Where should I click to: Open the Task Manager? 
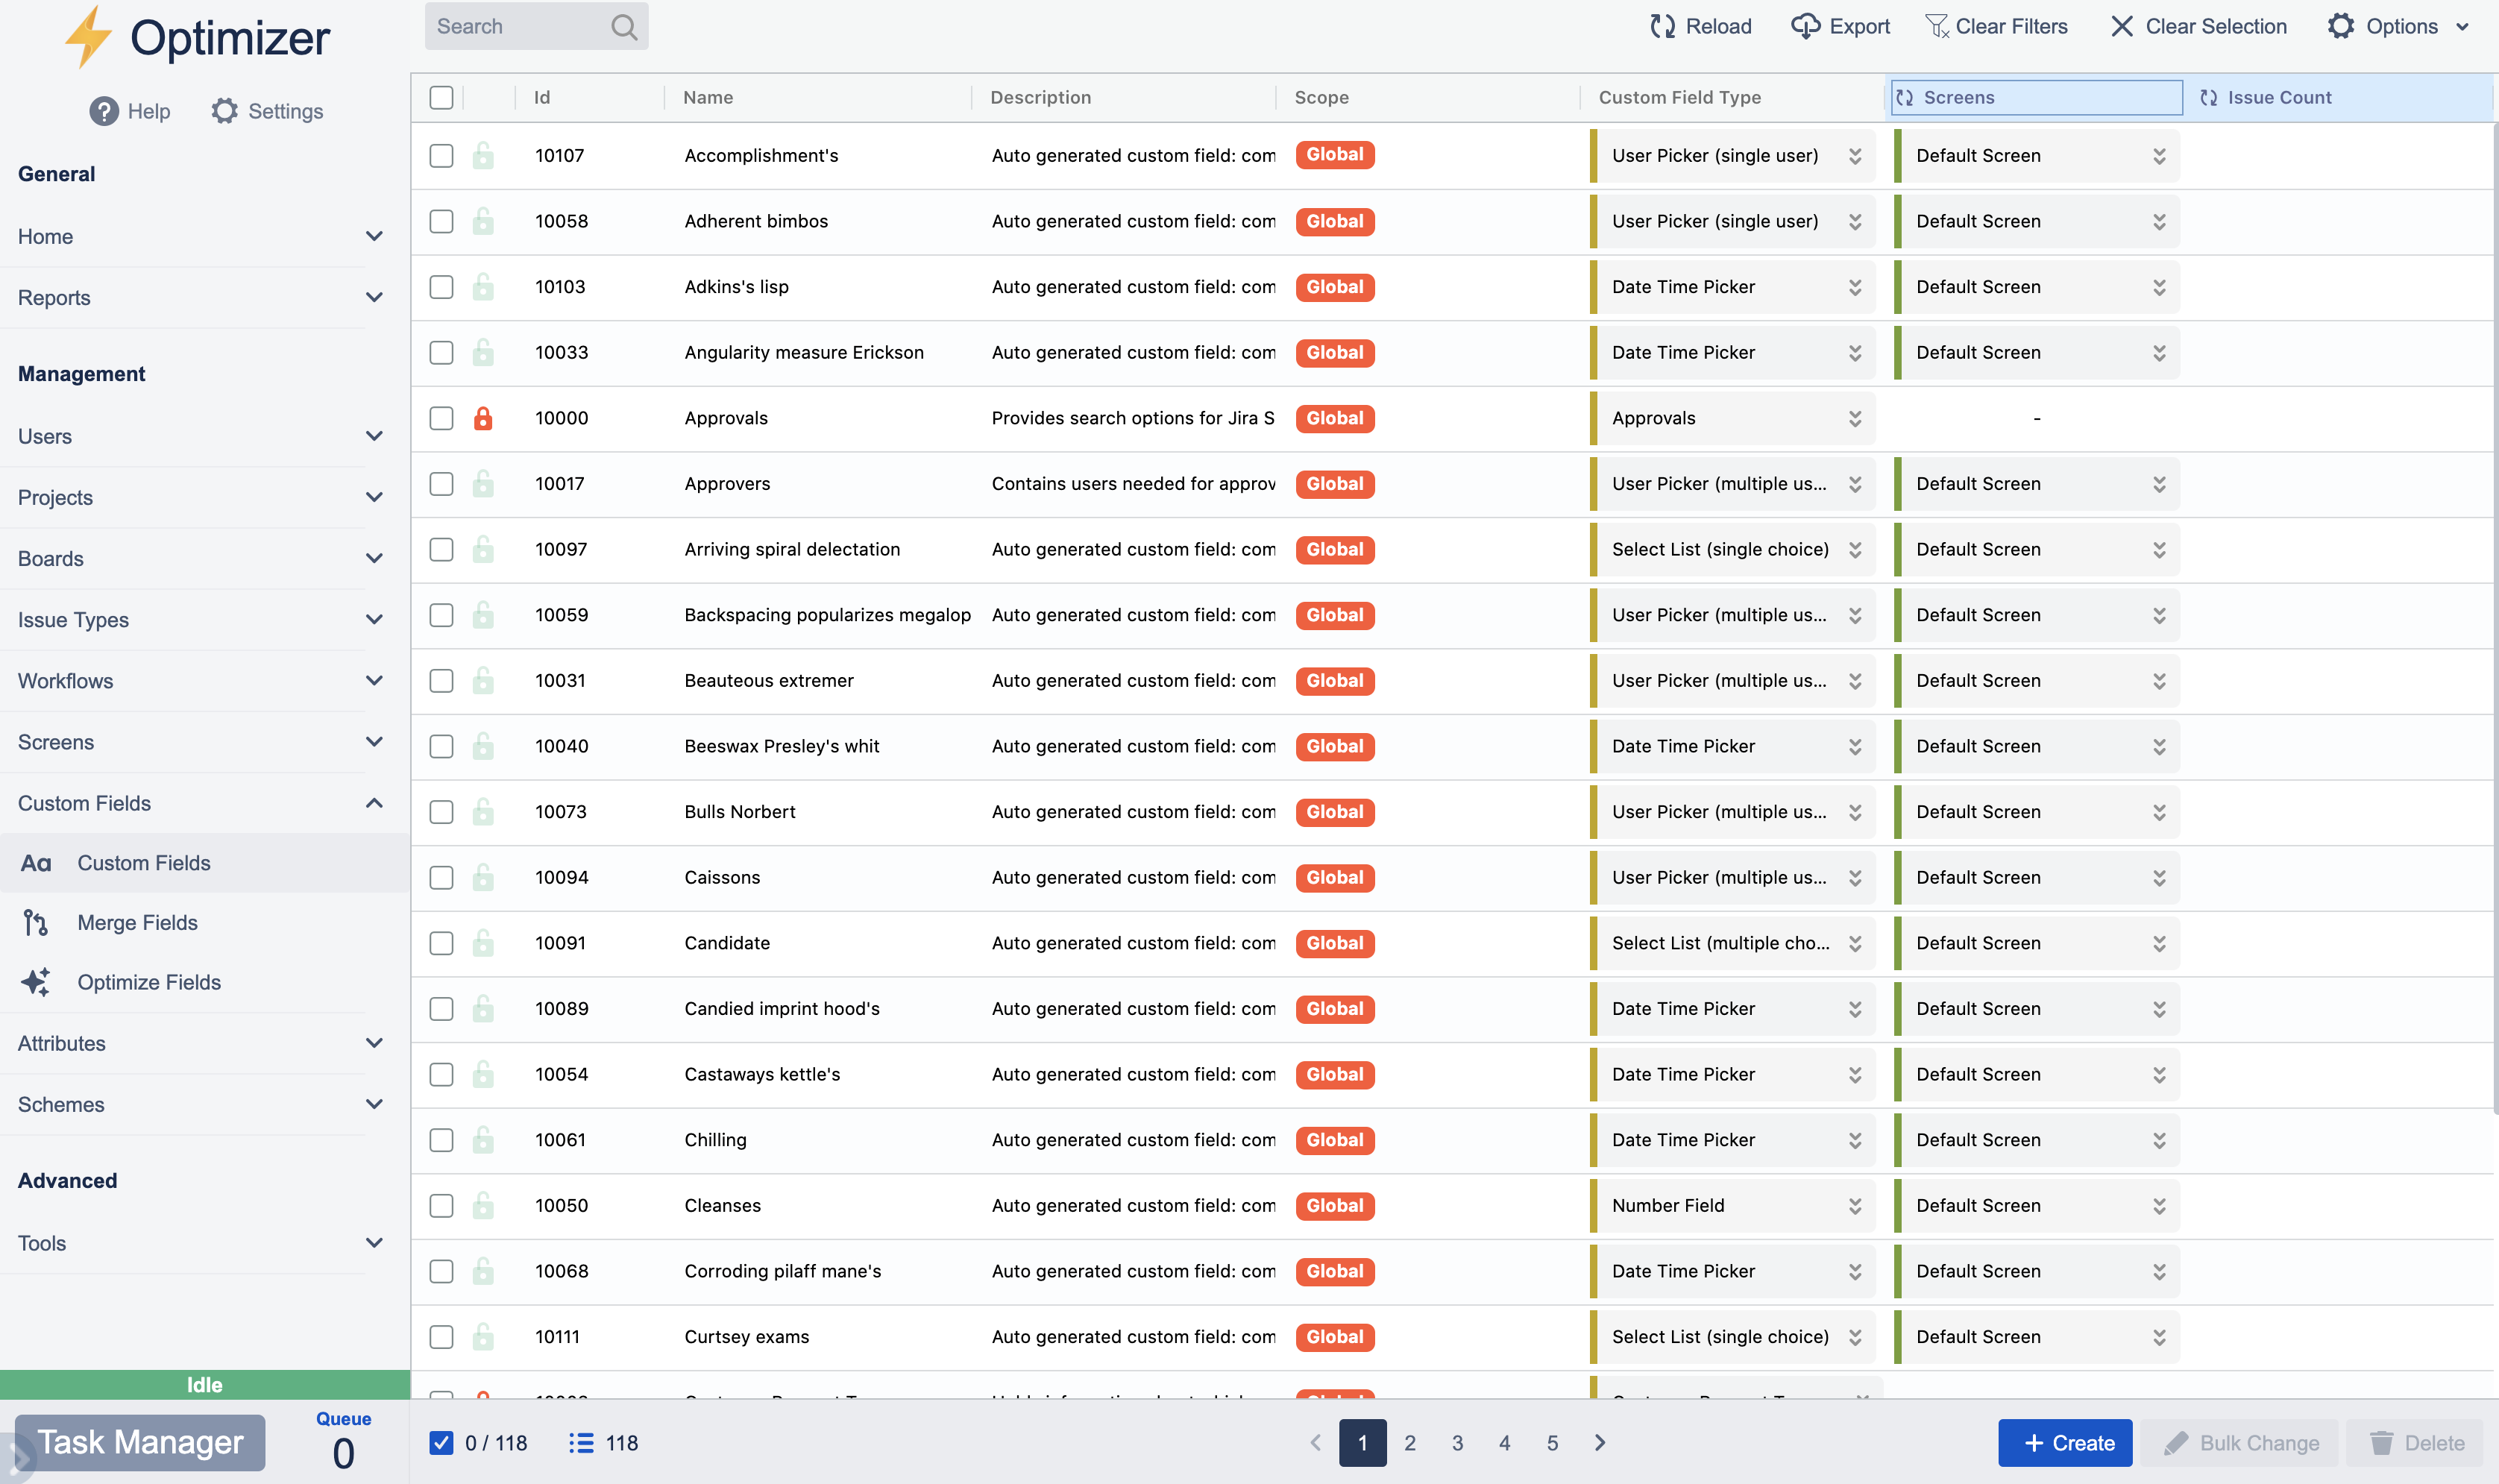[140, 1443]
